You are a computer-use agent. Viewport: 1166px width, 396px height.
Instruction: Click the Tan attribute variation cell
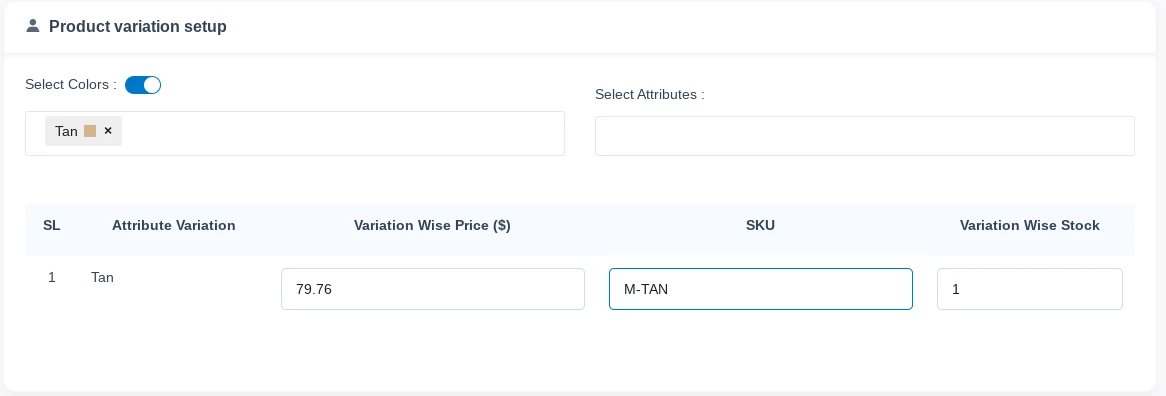click(102, 277)
